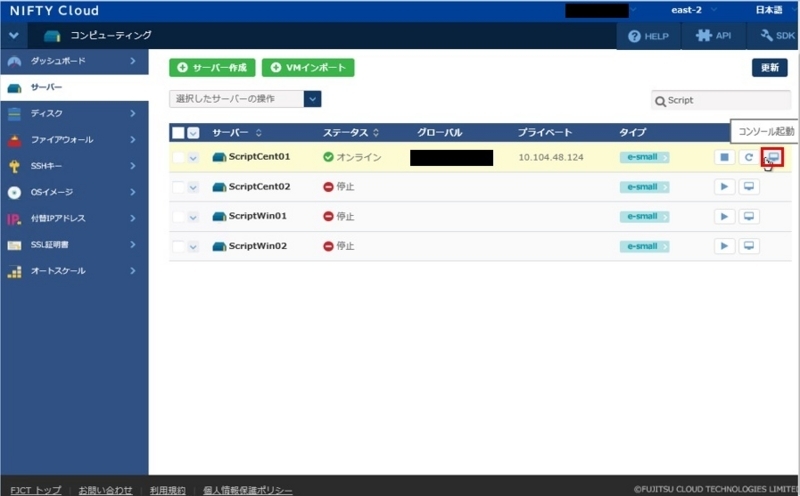Image resolution: width=800 pixels, height=496 pixels.
Task: Open the API puzzle icon
Action: point(704,36)
